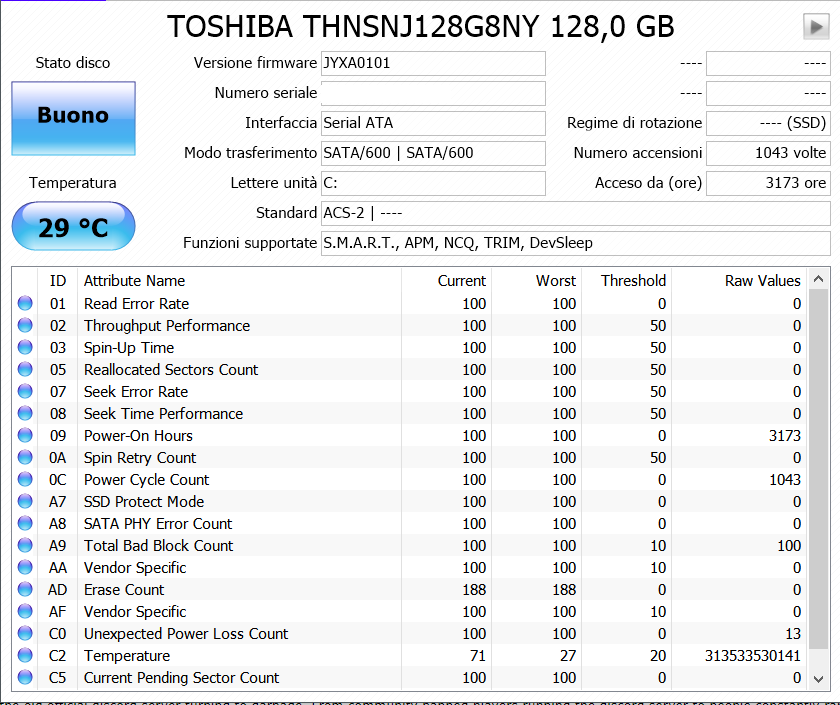Click raw value 313533530141 for Temperature
Screen dimensions: 840x705
tap(753, 656)
